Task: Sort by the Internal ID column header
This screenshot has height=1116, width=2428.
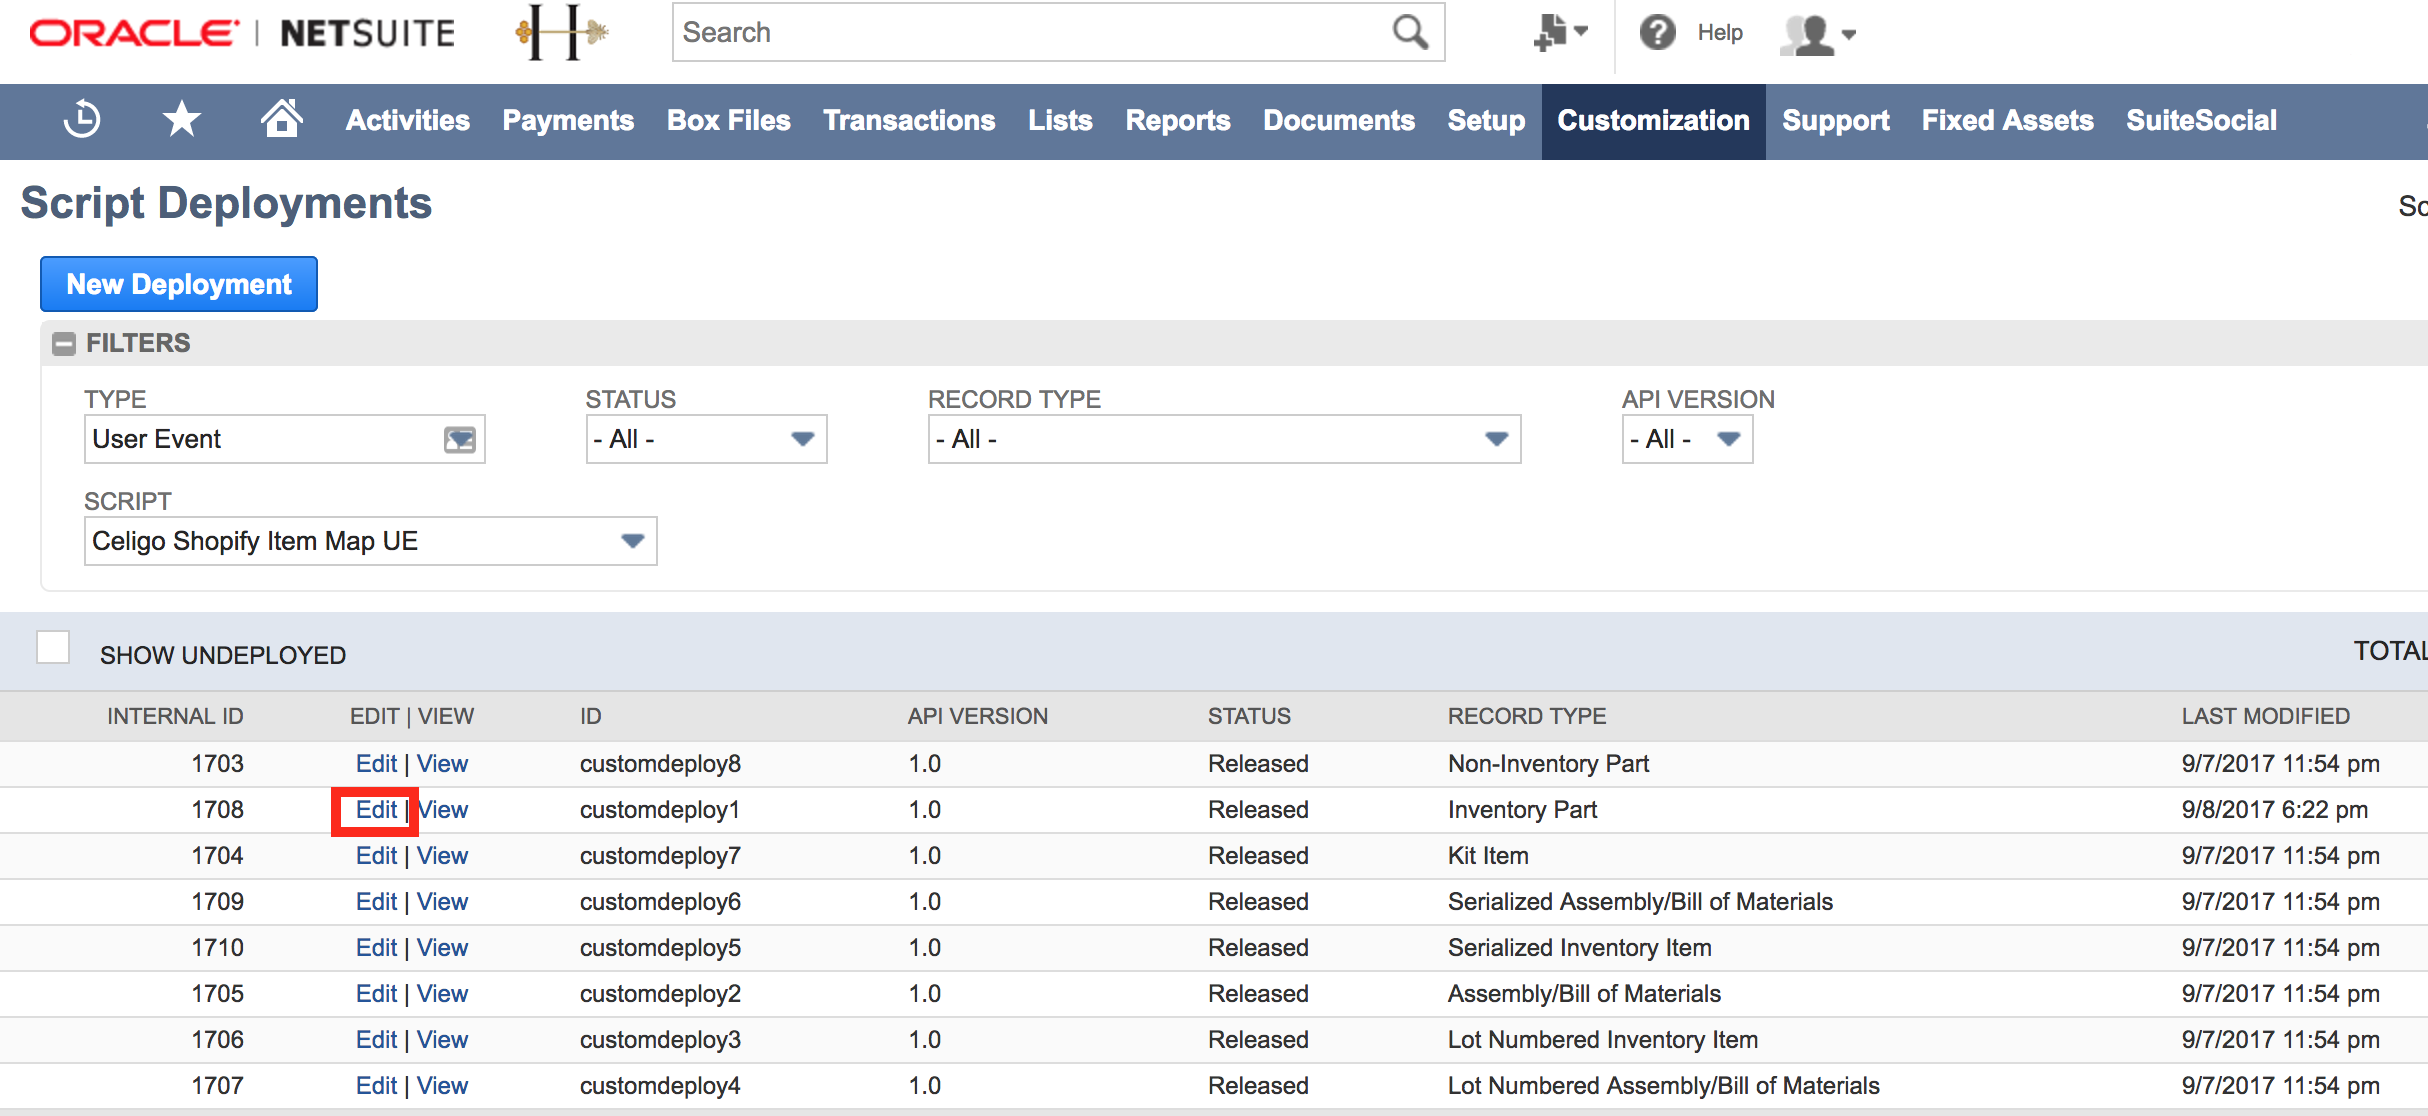Action: [x=175, y=716]
